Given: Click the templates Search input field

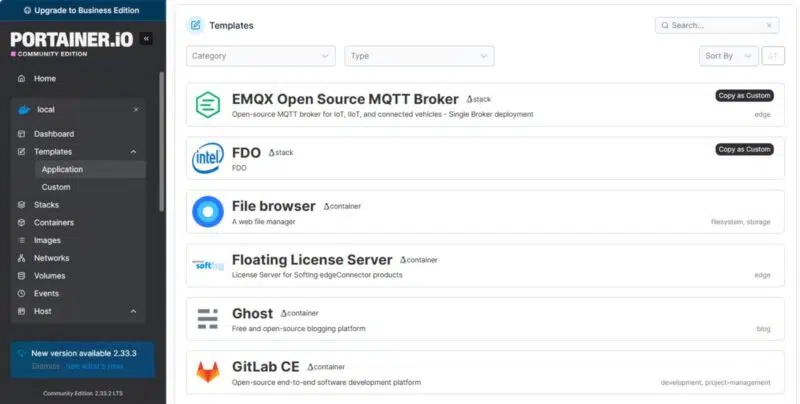Looking at the screenshot, I should (x=715, y=25).
